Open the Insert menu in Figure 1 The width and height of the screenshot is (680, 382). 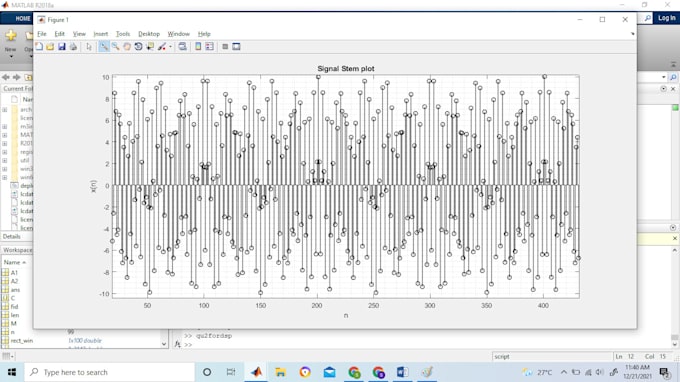pyautogui.click(x=101, y=34)
